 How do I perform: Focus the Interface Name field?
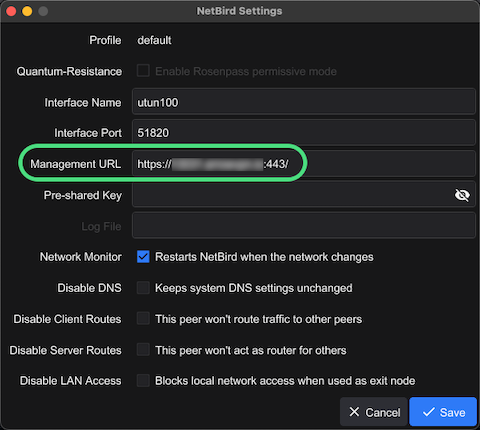(304, 102)
